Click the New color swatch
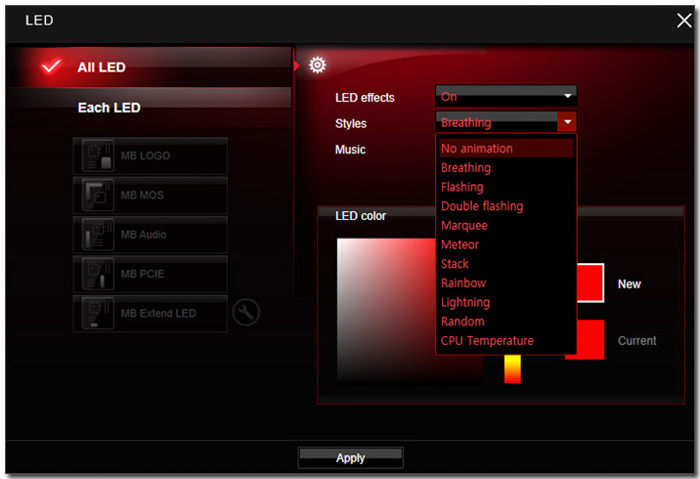Viewport: 700px width, 479px height. pyautogui.click(x=590, y=283)
